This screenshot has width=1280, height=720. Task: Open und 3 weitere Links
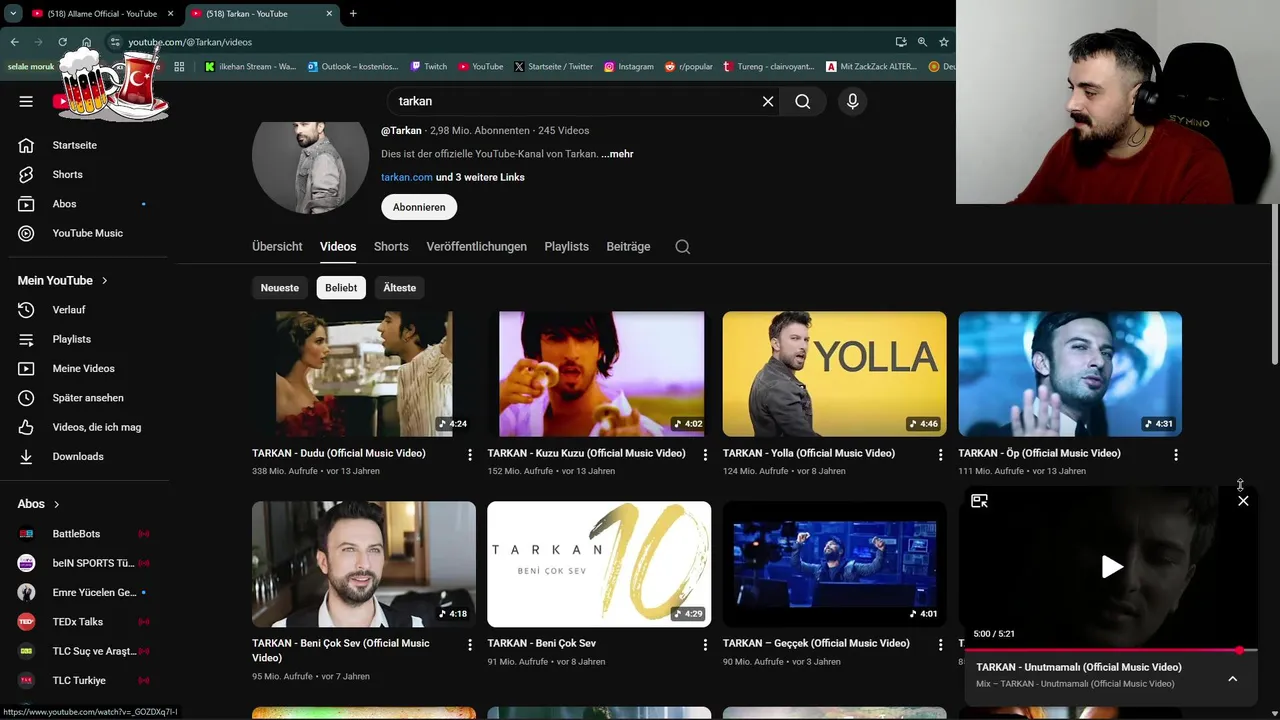click(x=480, y=177)
